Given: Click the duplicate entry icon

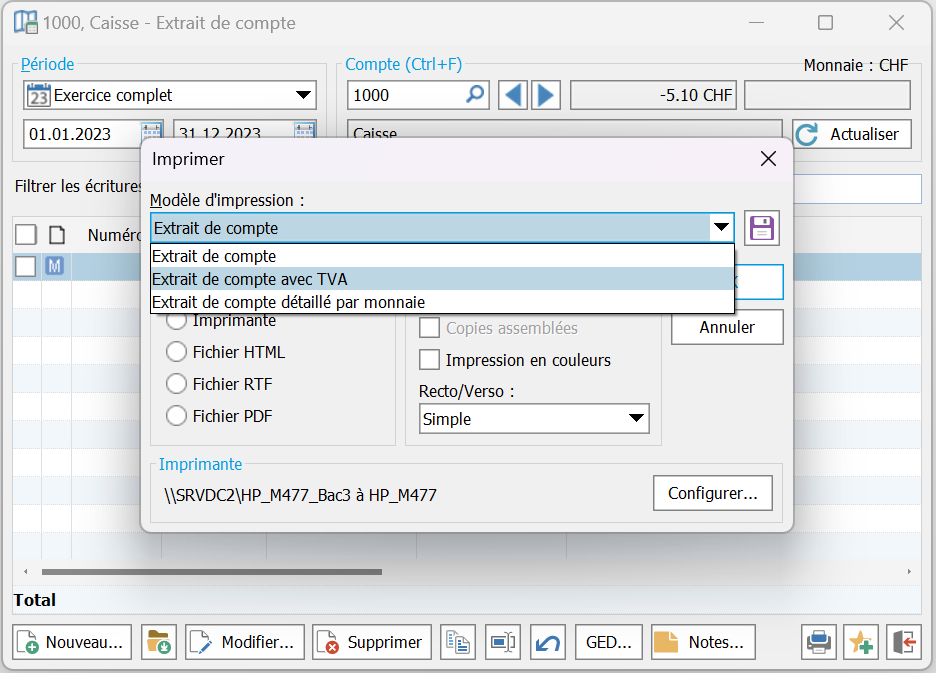Looking at the screenshot, I should point(458,642).
